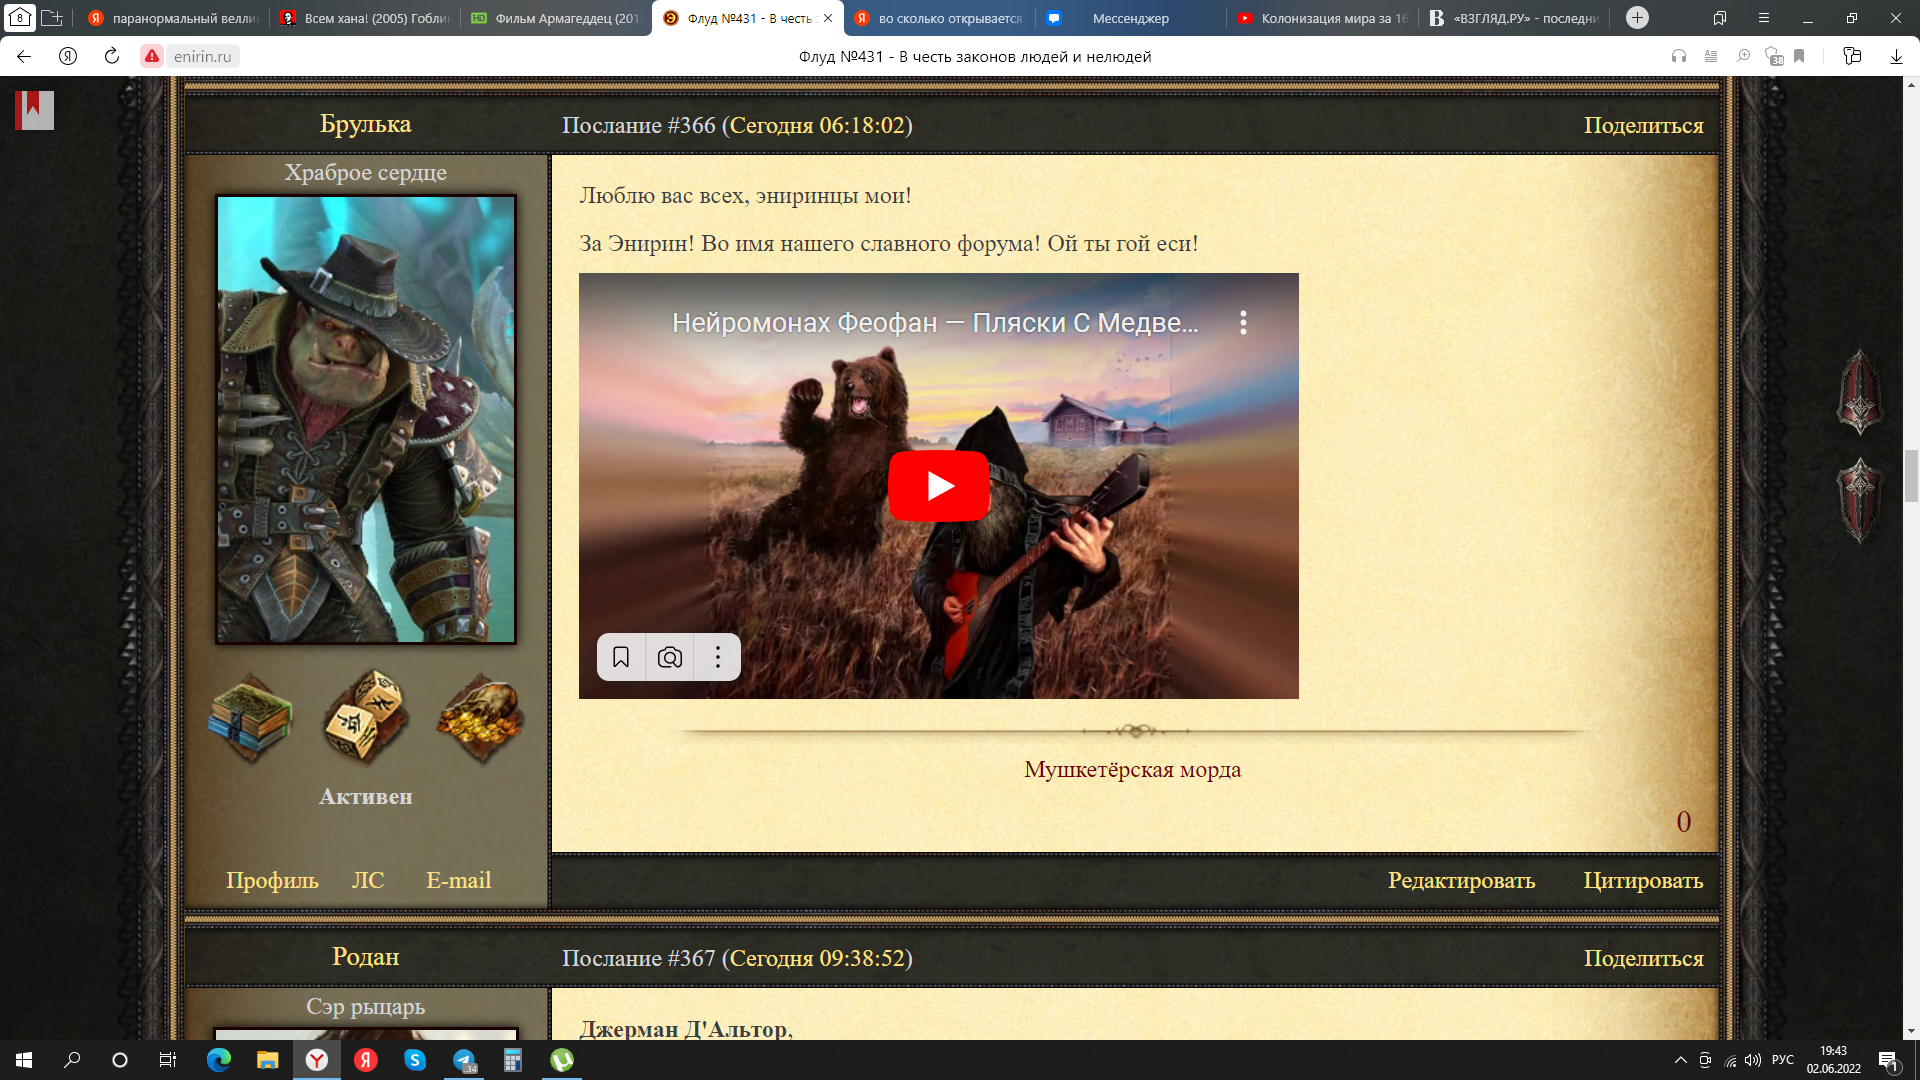Share post #366 with Поделиться

click(1643, 125)
